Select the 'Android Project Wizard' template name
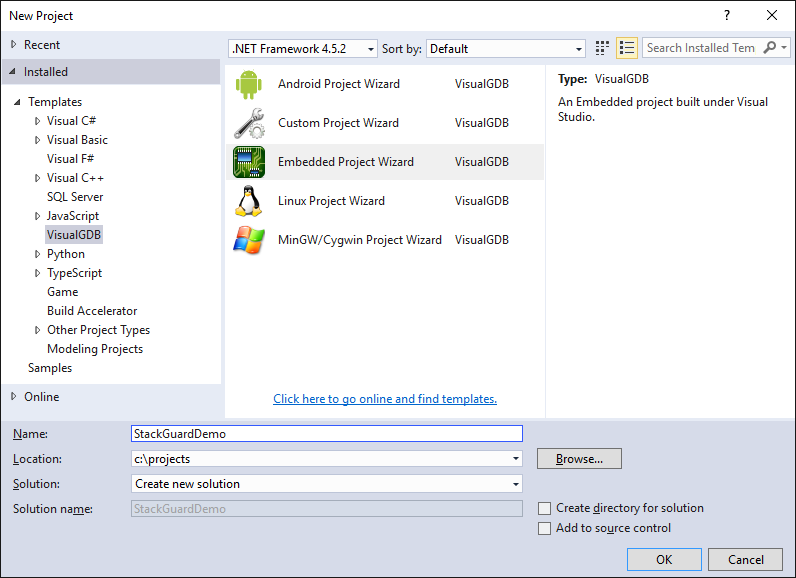The height and width of the screenshot is (578, 796). pos(339,84)
